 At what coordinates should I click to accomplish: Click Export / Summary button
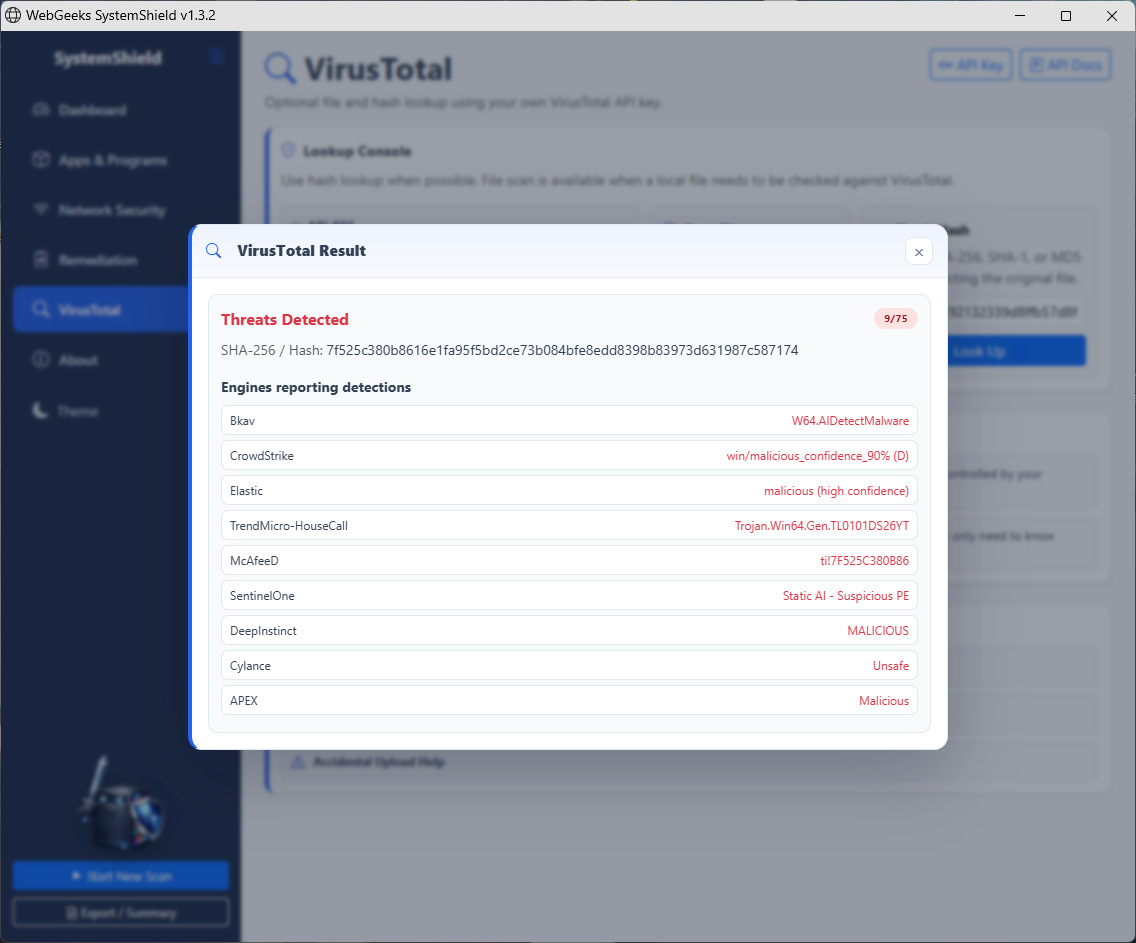coord(121,913)
